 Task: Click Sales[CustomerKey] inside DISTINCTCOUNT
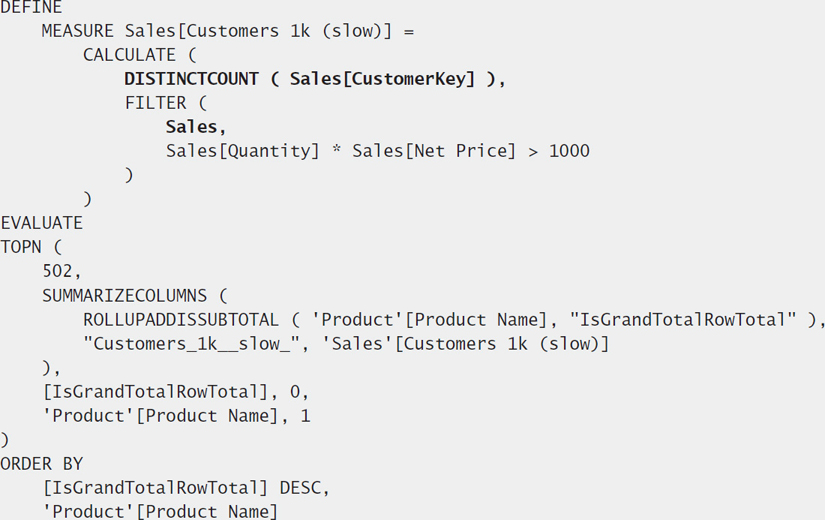[x=383, y=79]
